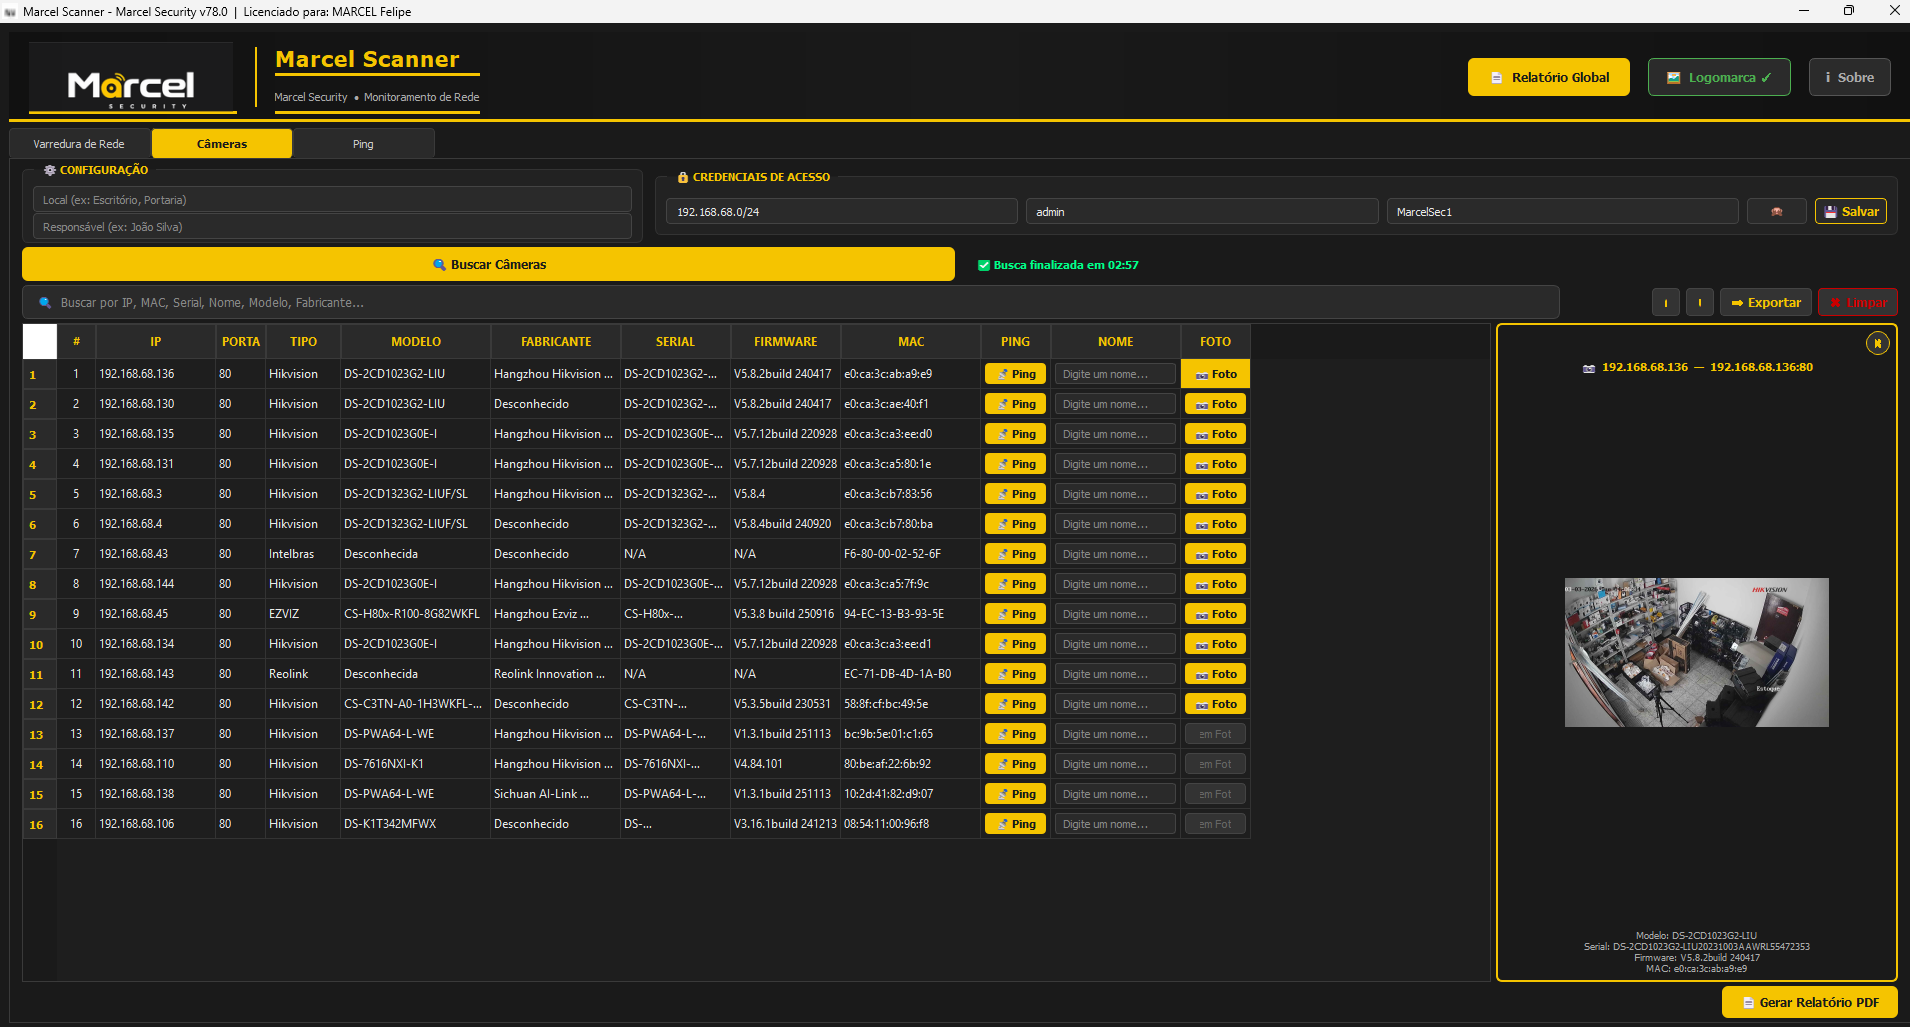Ping the camera at 192.168.68.130

pyautogui.click(x=1015, y=404)
